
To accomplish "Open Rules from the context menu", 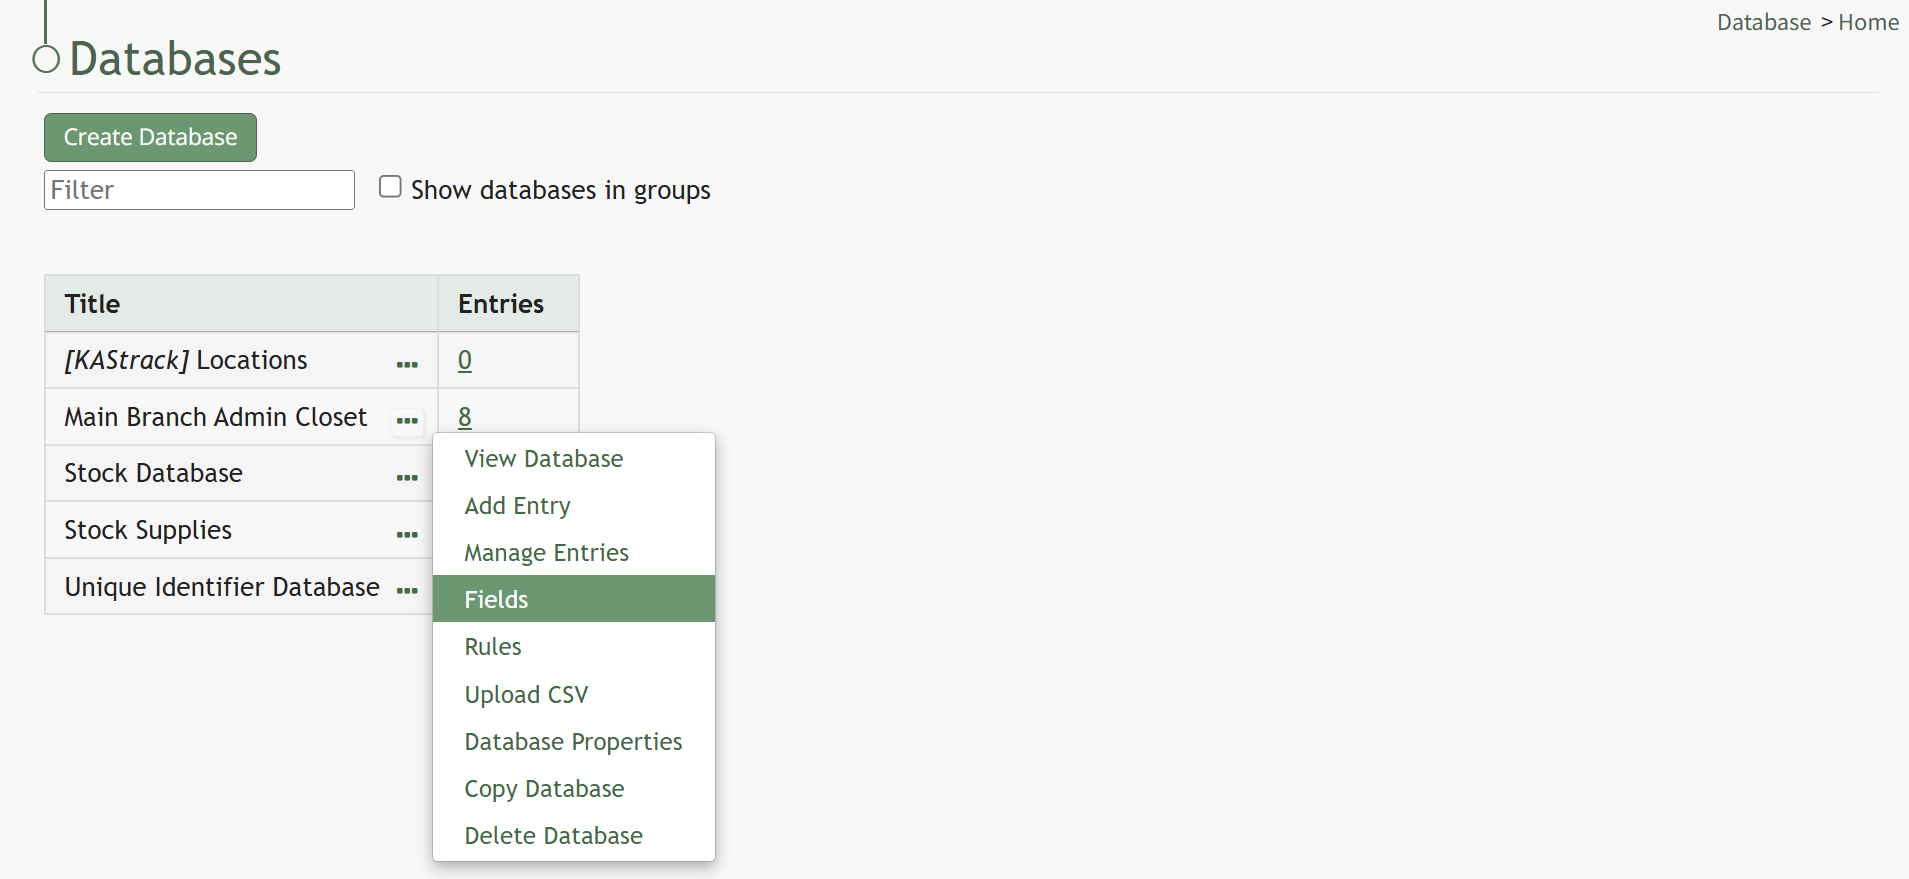I will (x=574, y=646).
